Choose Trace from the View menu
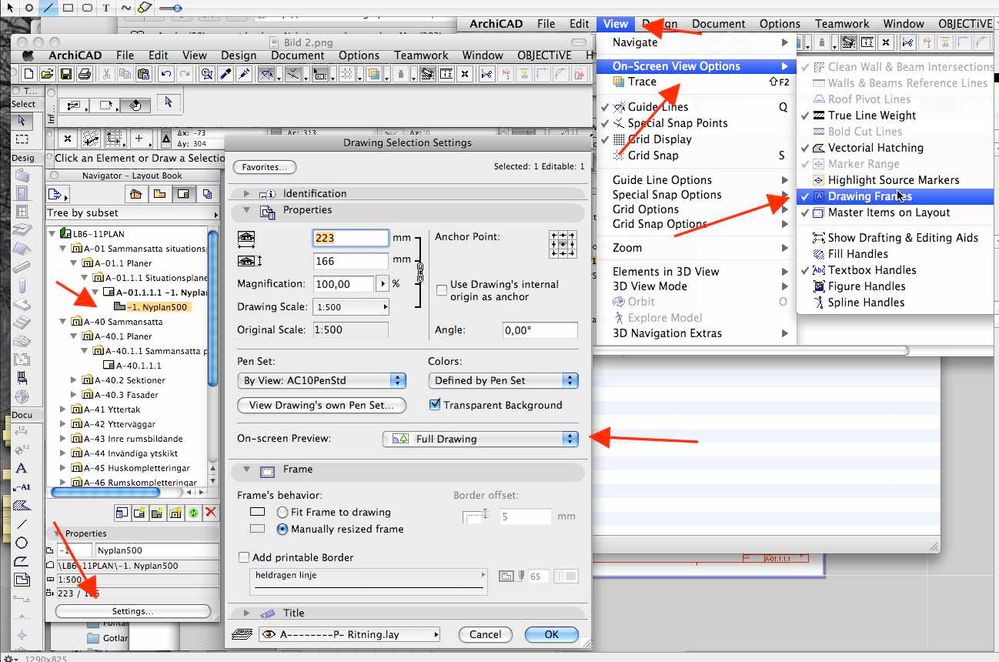Image resolution: width=999 pixels, height=662 pixels. (696, 82)
